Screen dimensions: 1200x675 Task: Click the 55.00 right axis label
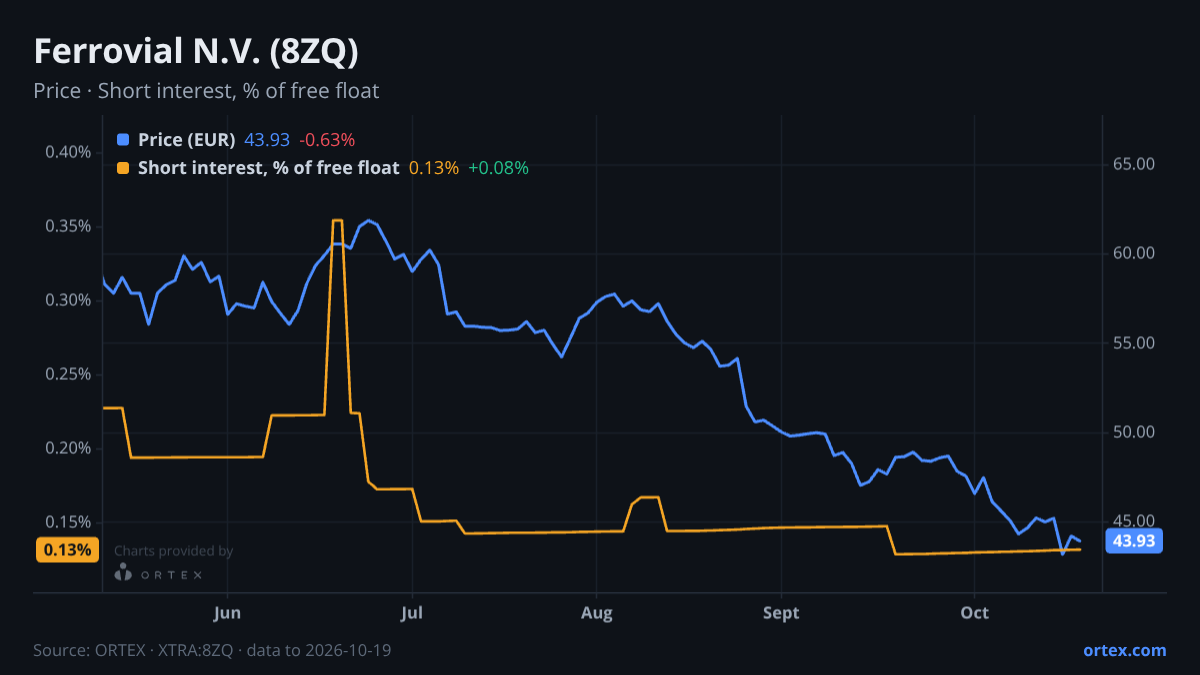1134,343
